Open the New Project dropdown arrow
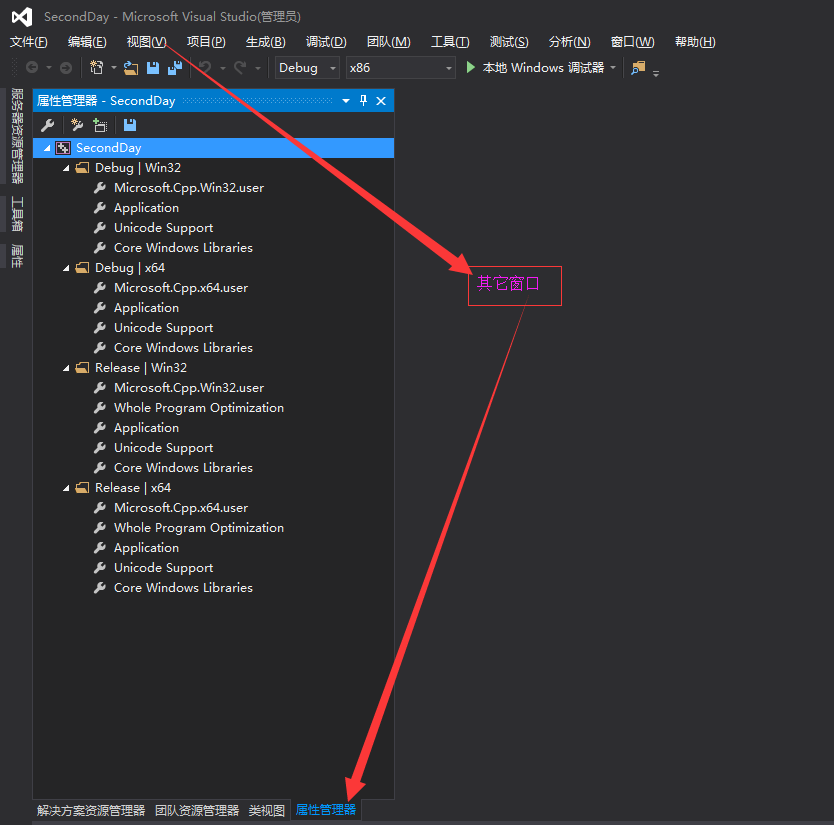The width and height of the screenshot is (834, 825). tap(113, 68)
